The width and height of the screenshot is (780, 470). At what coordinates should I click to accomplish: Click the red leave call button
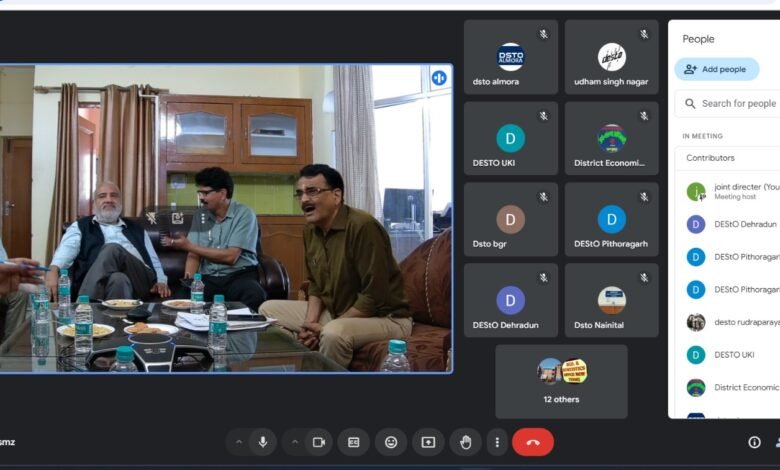tap(533, 442)
